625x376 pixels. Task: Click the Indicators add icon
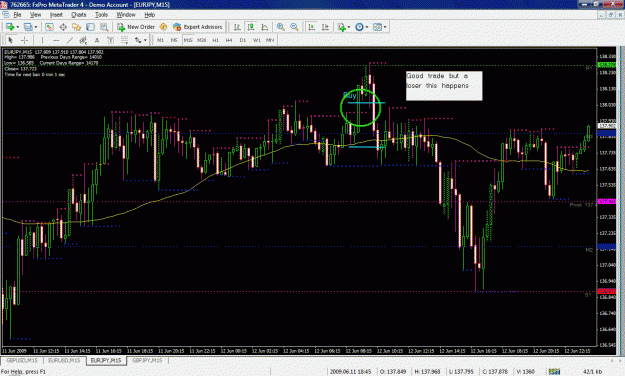(x=341, y=27)
